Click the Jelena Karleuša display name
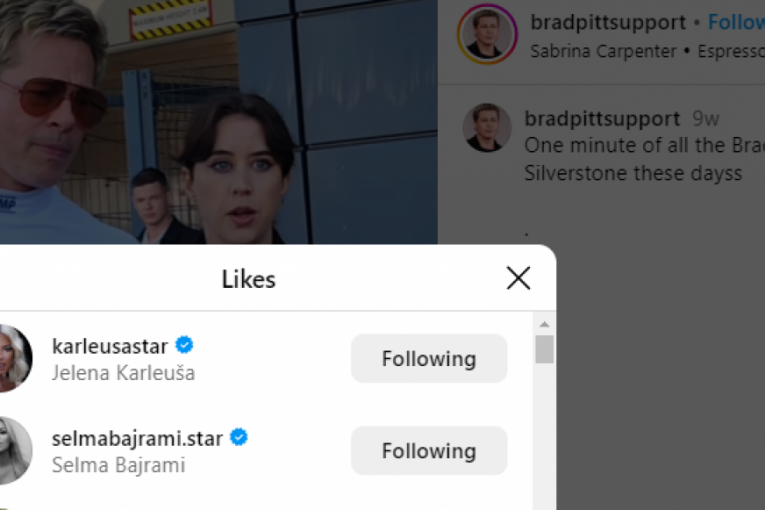This screenshot has width=765, height=510. [x=123, y=373]
